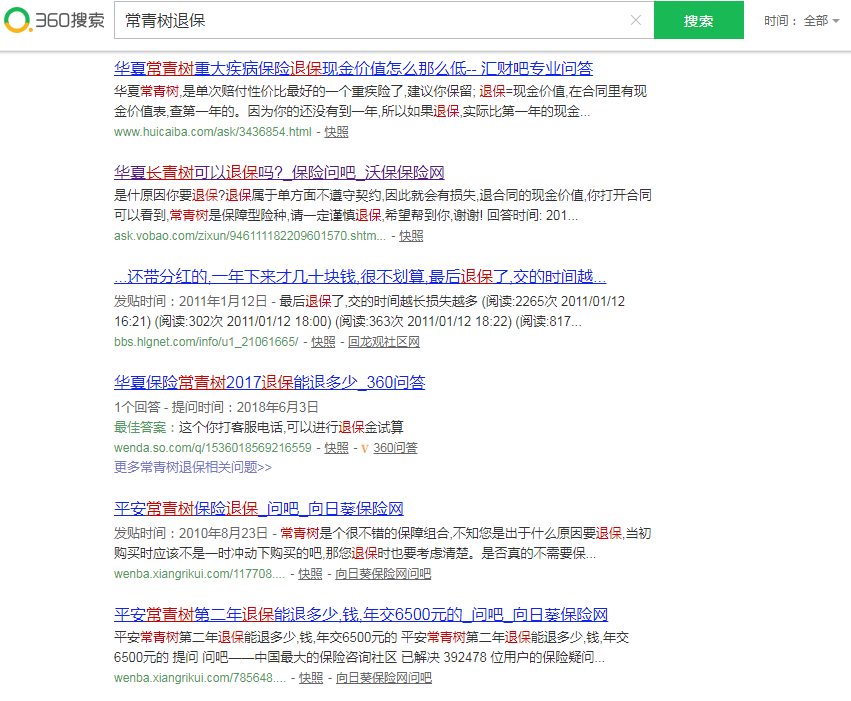Click URL ask.vobao.com/zixun link
The width and height of the screenshot is (851, 701).
(250, 236)
